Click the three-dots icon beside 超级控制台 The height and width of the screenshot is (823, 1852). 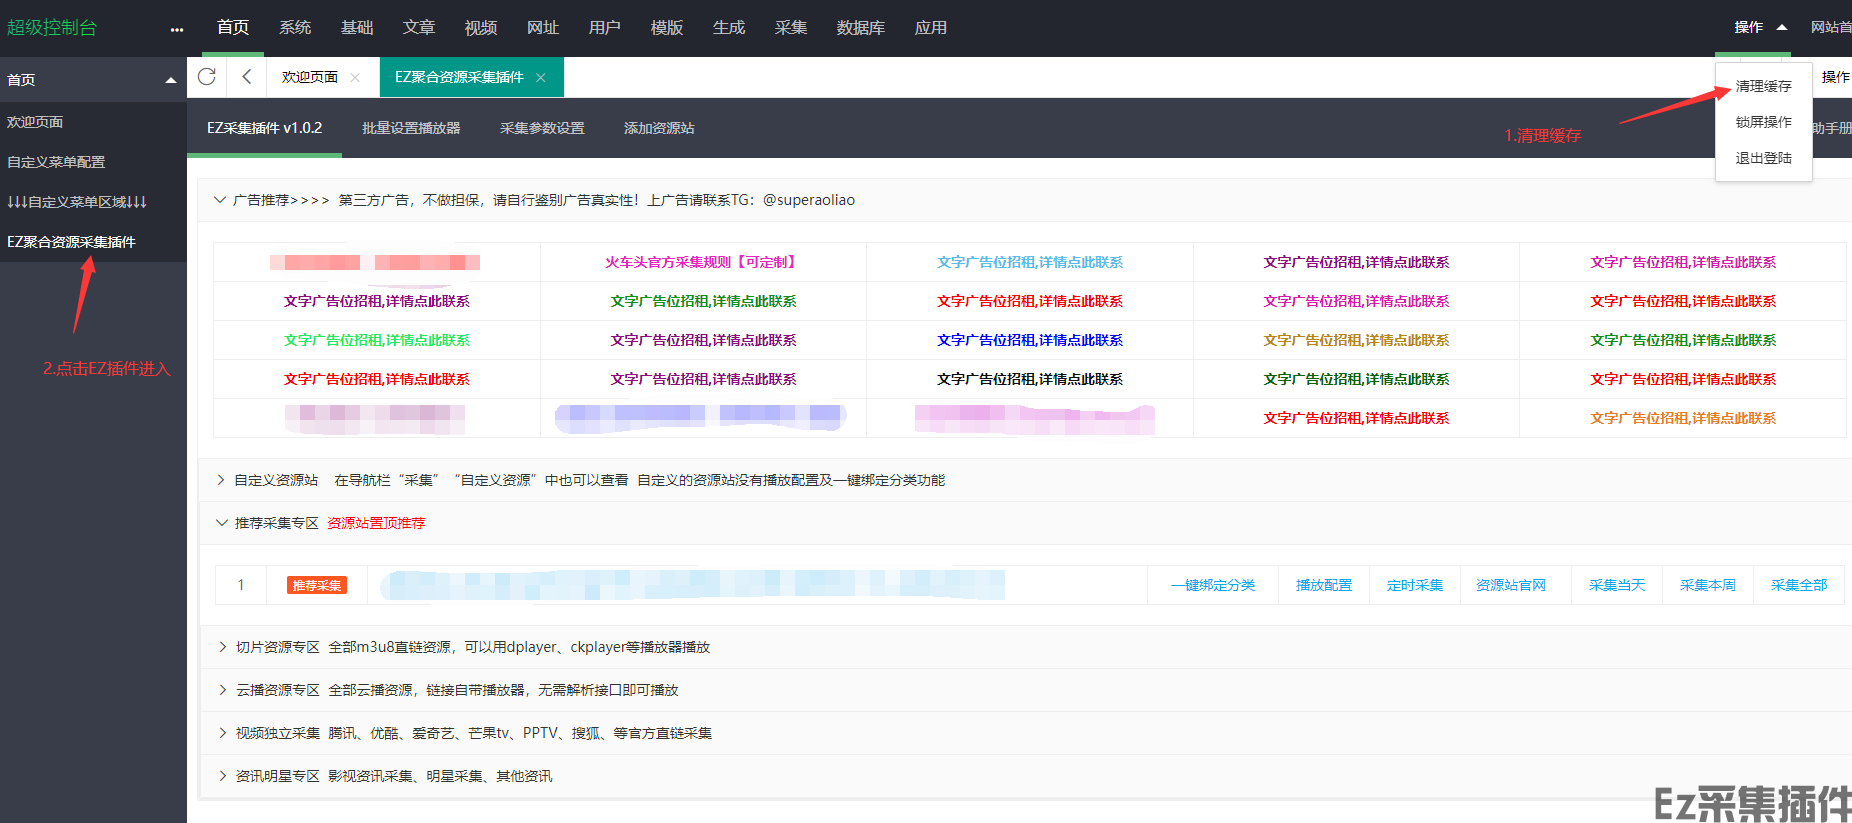coord(177,29)
